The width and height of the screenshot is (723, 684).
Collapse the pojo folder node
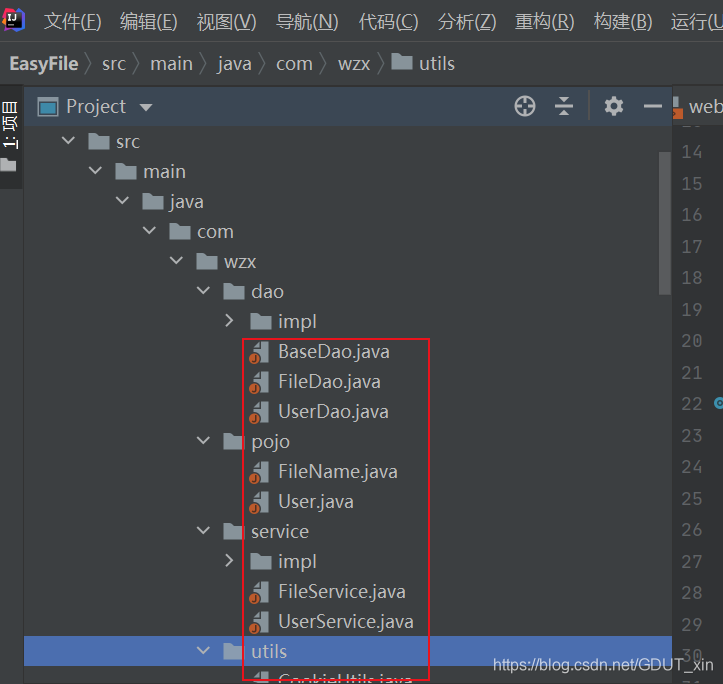pos(203,440)
